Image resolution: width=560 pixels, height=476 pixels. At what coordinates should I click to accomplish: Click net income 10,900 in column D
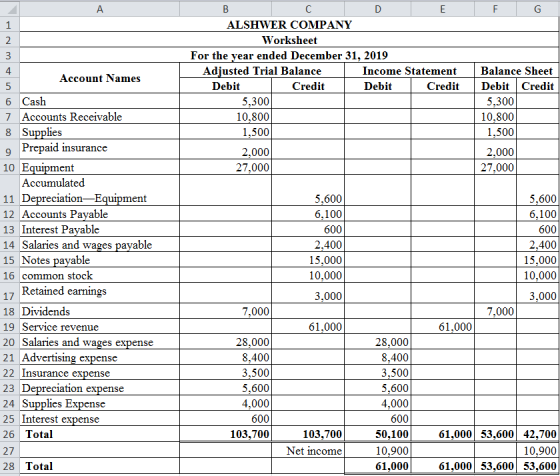(378, 451)
